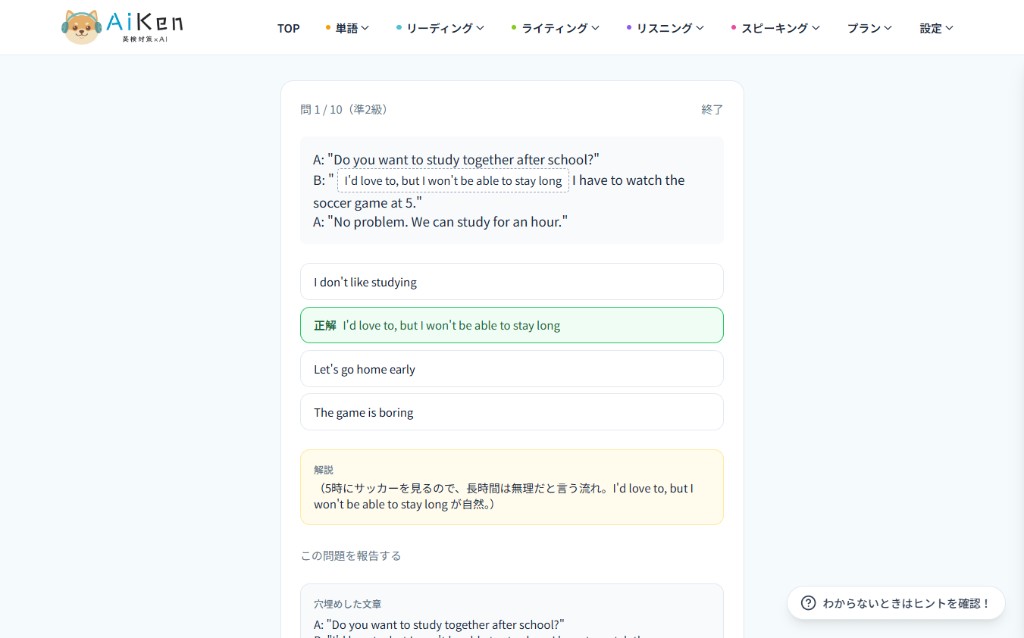1024x638 pixels.
Task: Select the correct answer "I'd love to, but..."
Action: (511, 325)
